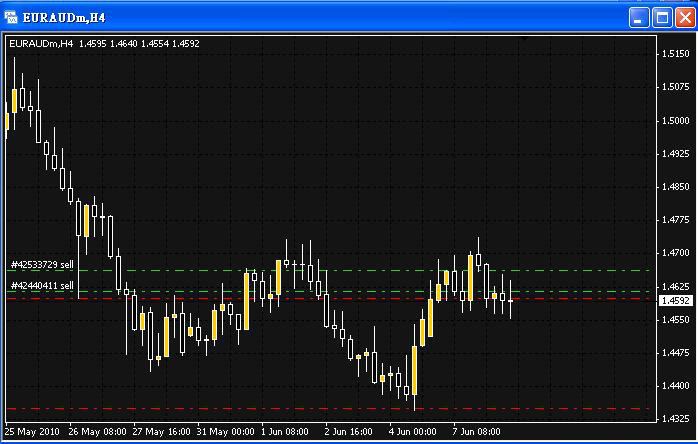Click the current price tag 1.4592
698x444 pixels.
coord(676,301)
